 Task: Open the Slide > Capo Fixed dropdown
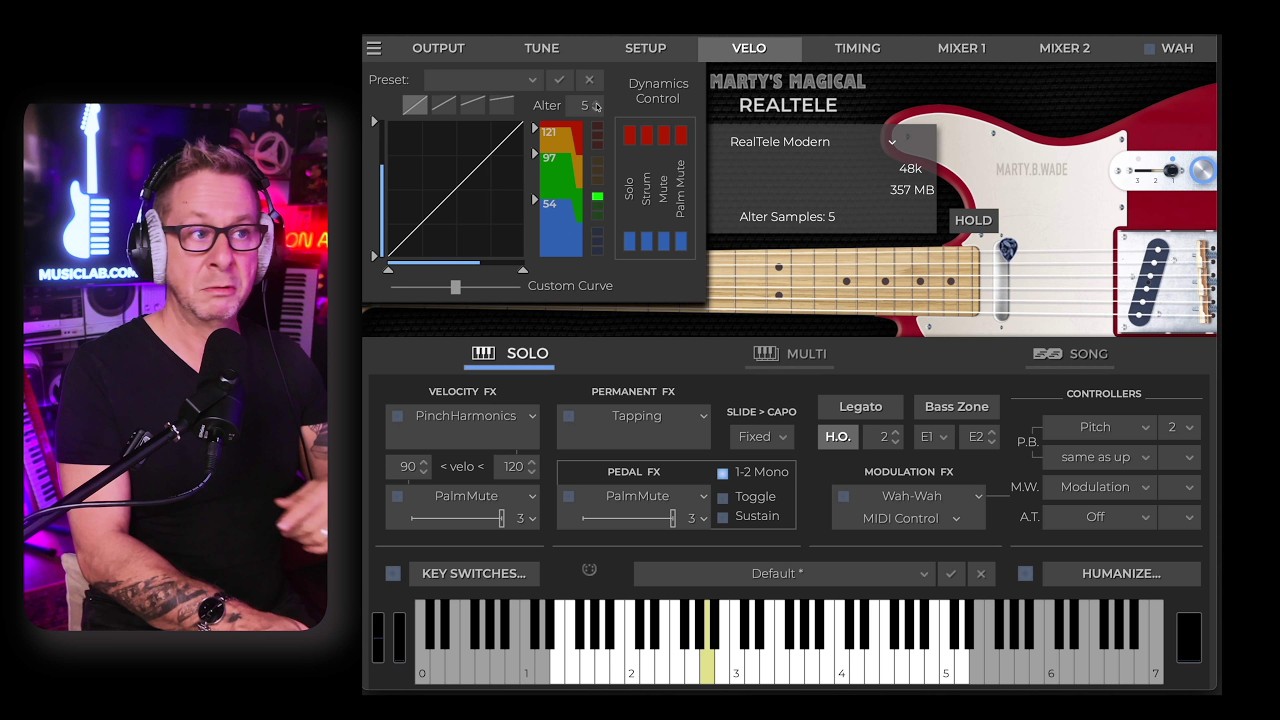click(762, 437)
